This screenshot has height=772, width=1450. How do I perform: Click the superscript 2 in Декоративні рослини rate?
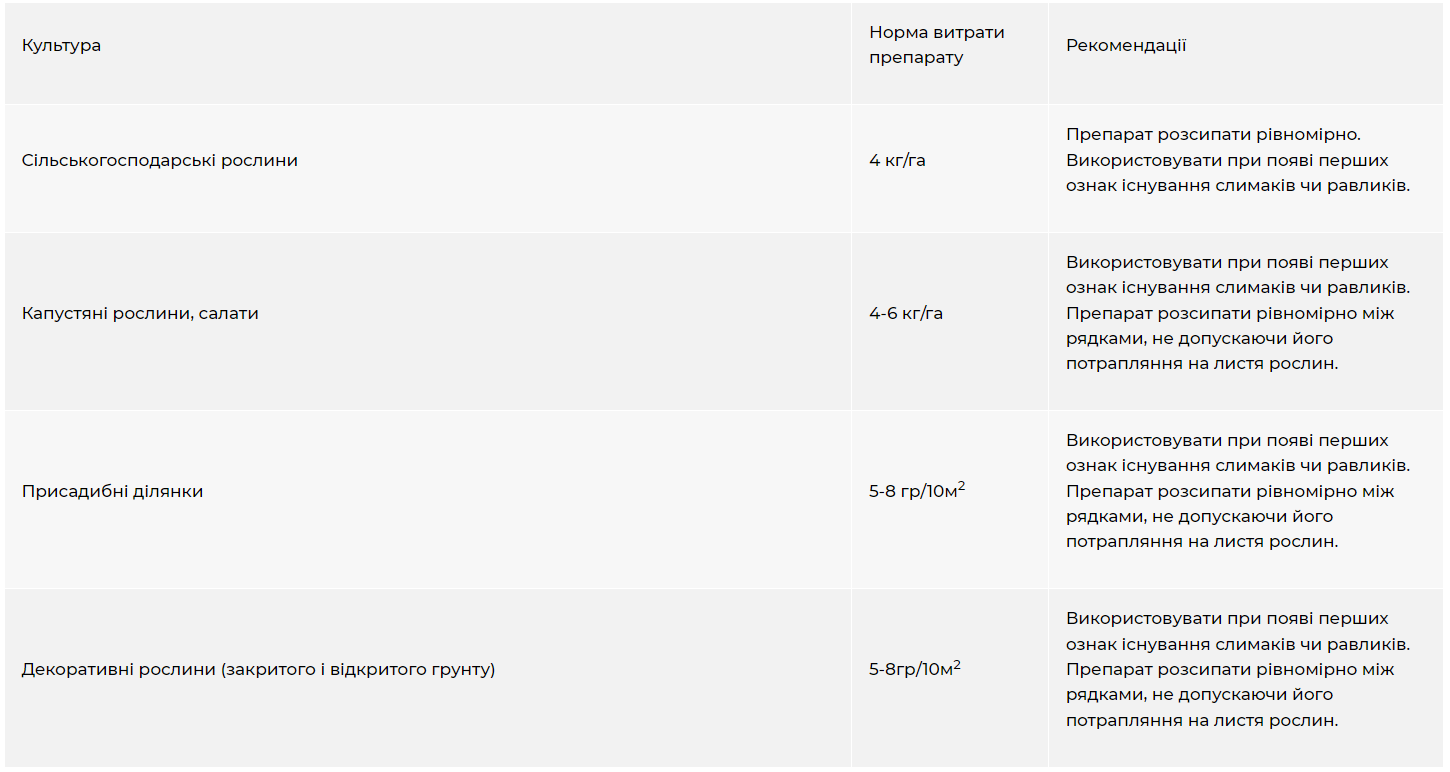point(957,664)
